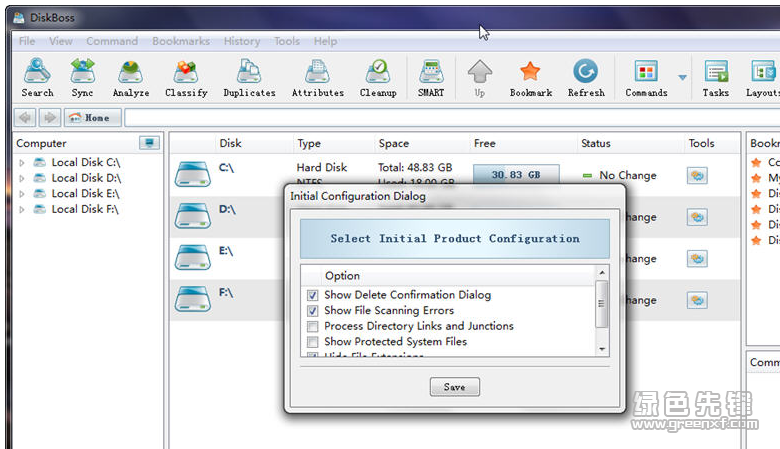Open the Commands toolbar icon
This screenshot has width=780, height=449.
coord(646,78)
